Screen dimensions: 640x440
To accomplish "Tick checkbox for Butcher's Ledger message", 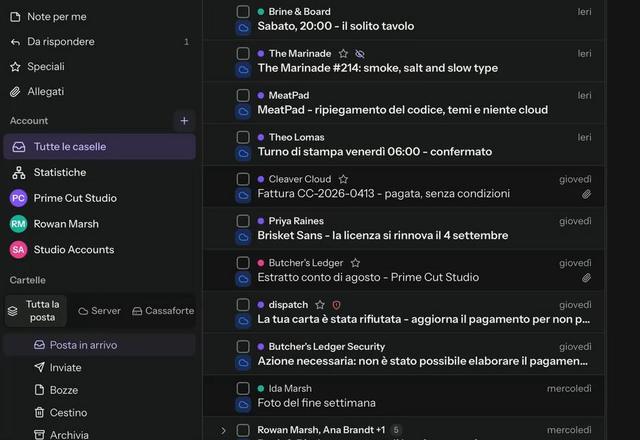I will [243, 263].
